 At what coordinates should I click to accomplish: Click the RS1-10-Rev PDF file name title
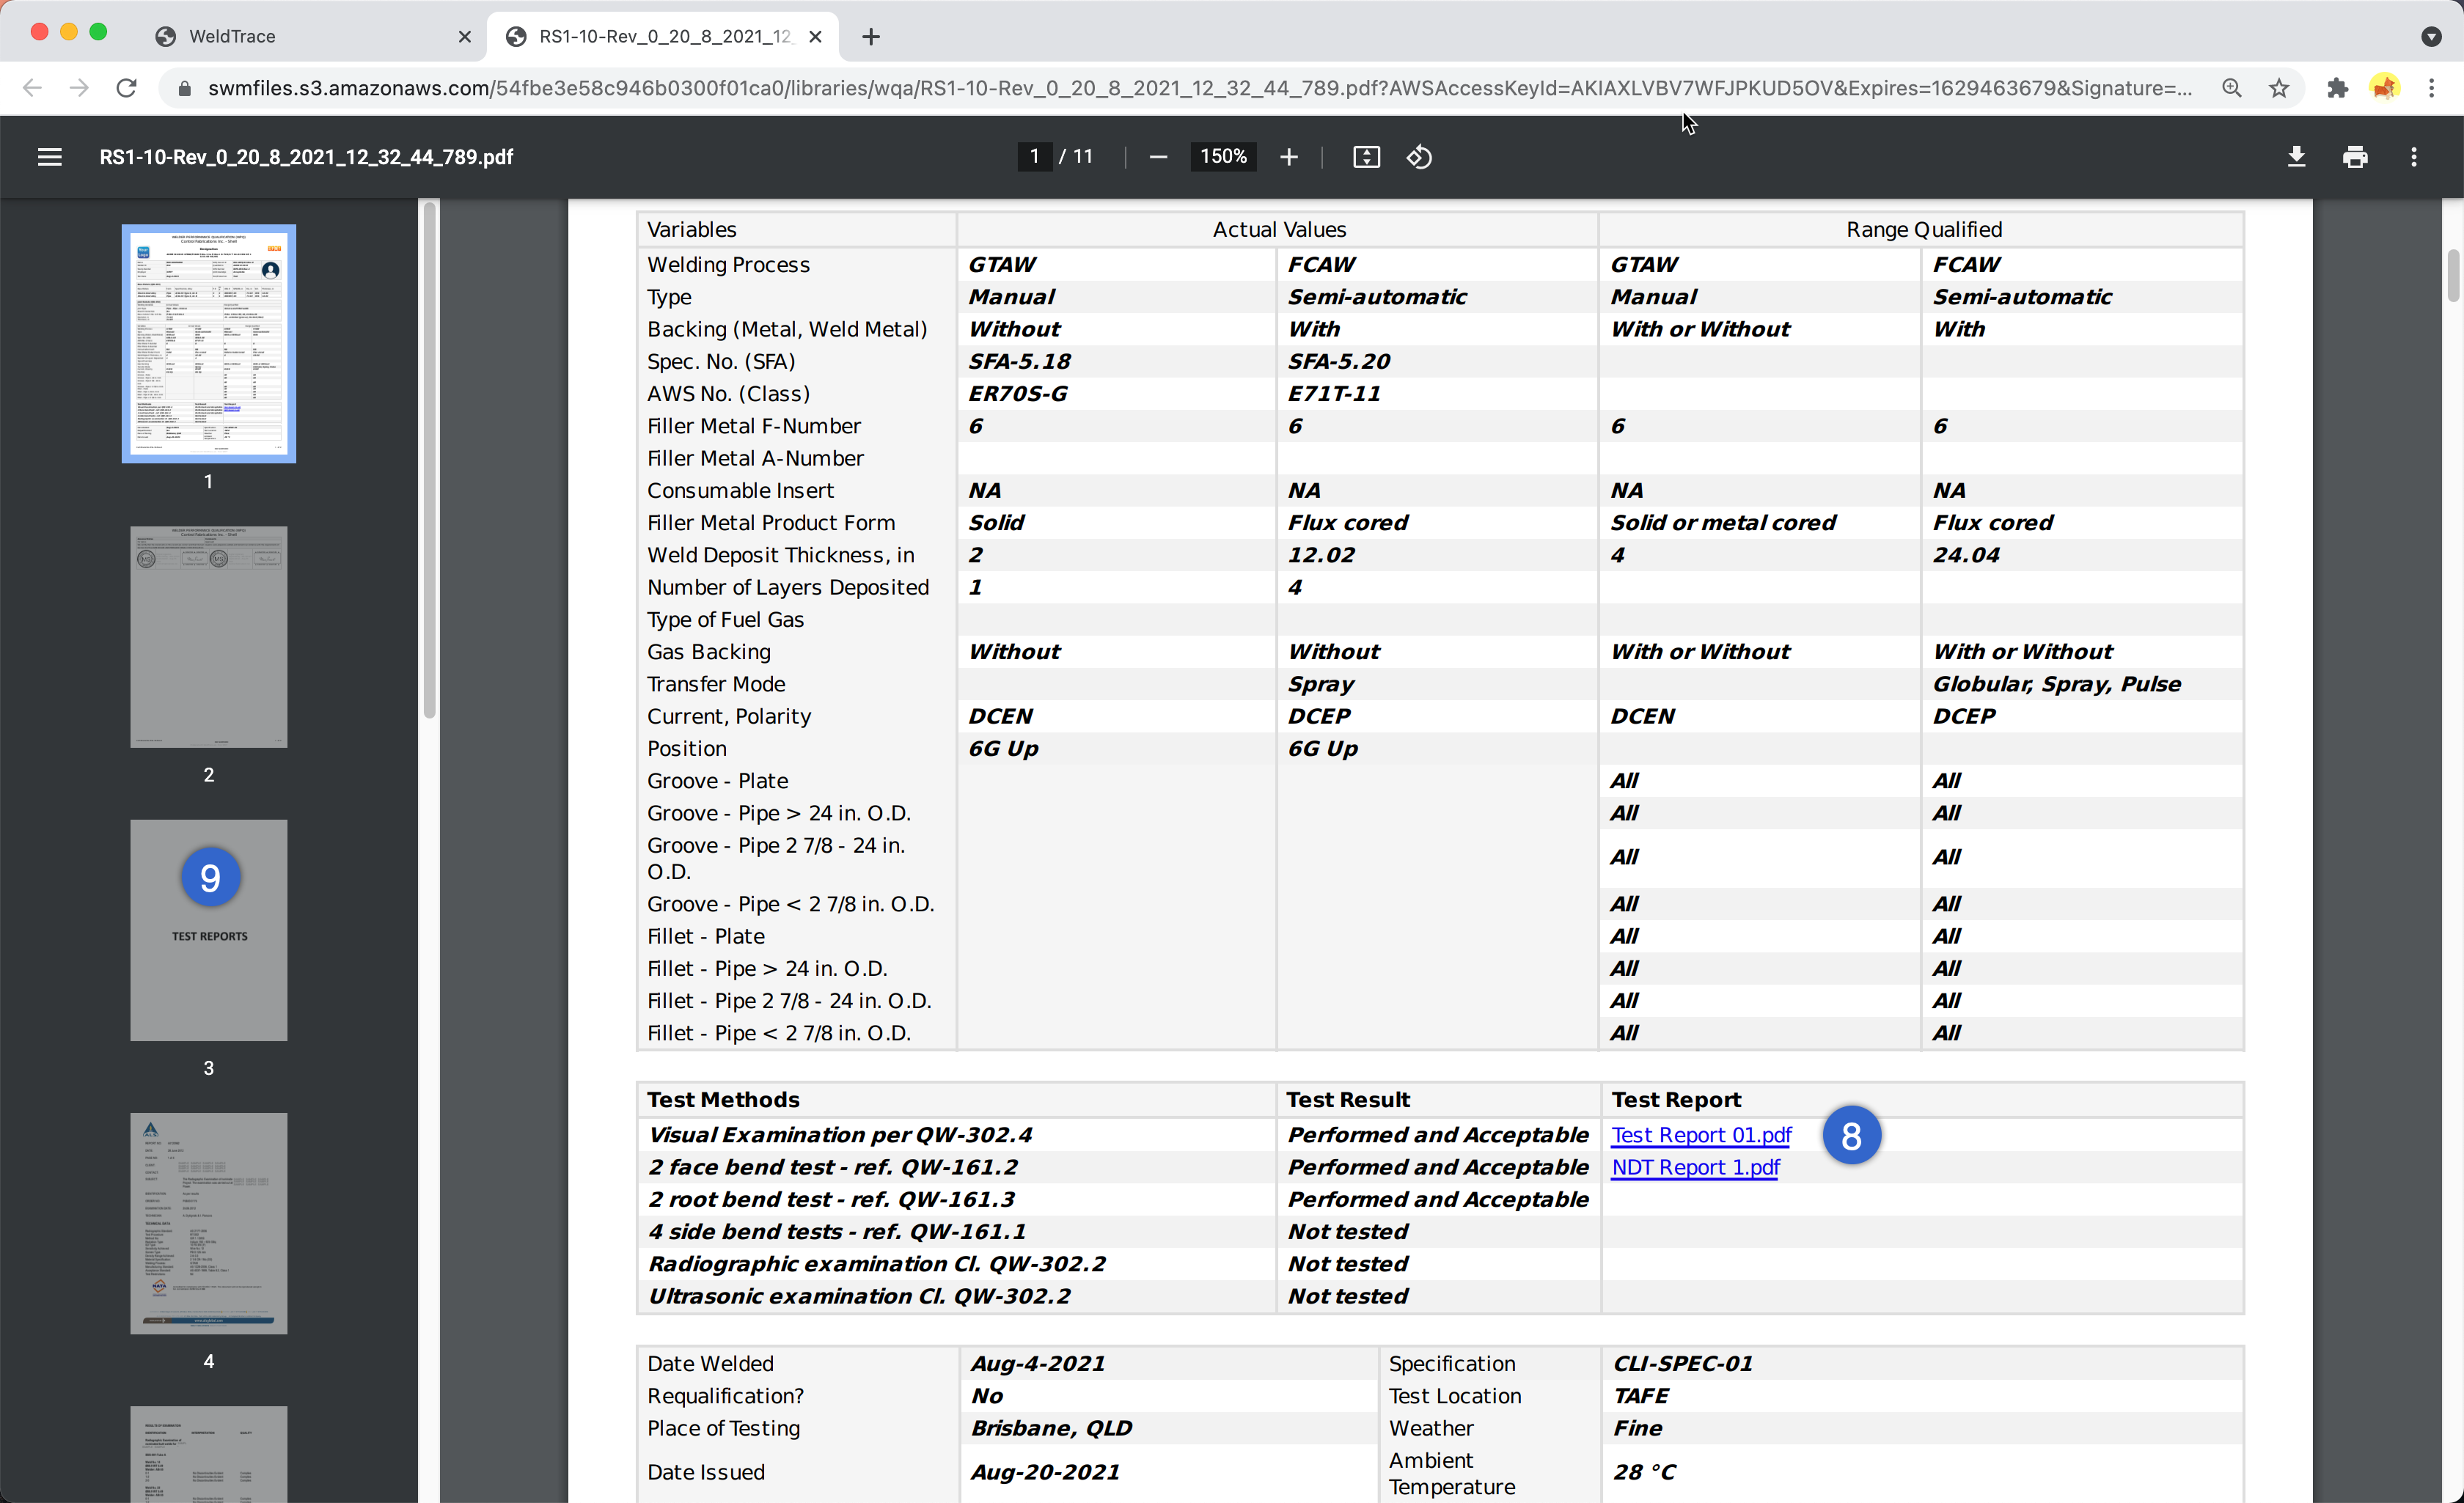point(306,157)
